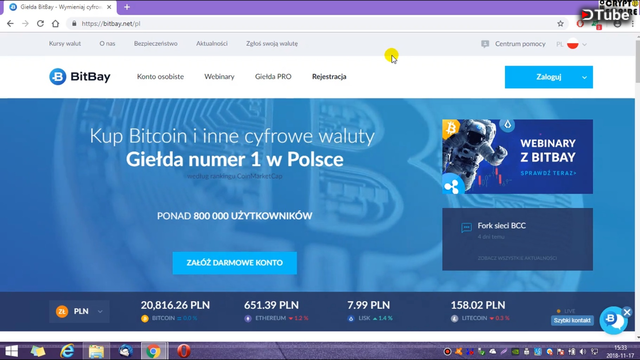This screenshot has width=640, height=360.
Task: Click Lisk price 7.99 PLN
Action: (x=369, y=305)
